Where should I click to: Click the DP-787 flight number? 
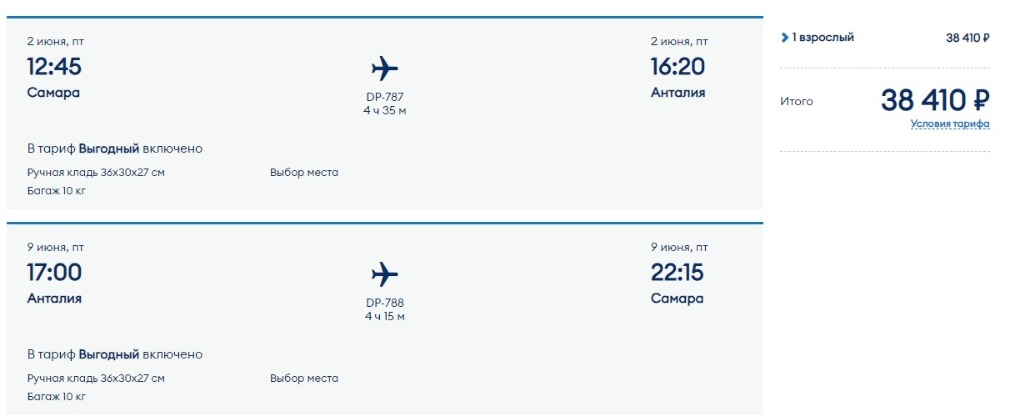pyautogui.click(x=385, y=97)
